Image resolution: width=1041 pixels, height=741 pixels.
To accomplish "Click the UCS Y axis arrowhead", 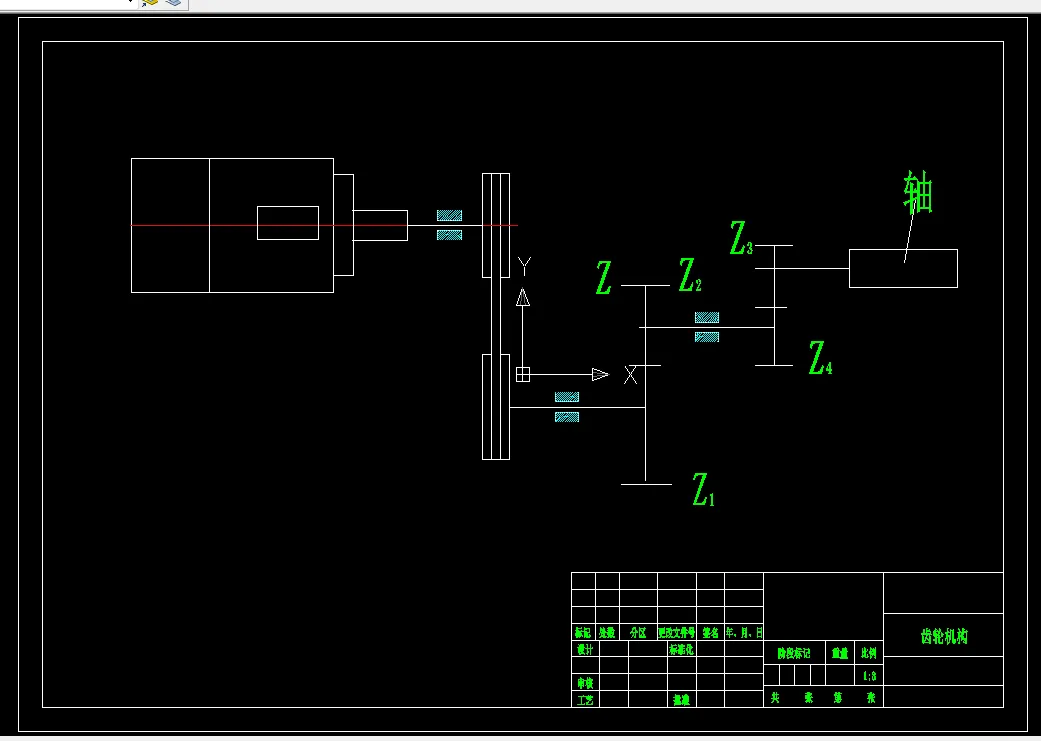I will coord(523,297).
